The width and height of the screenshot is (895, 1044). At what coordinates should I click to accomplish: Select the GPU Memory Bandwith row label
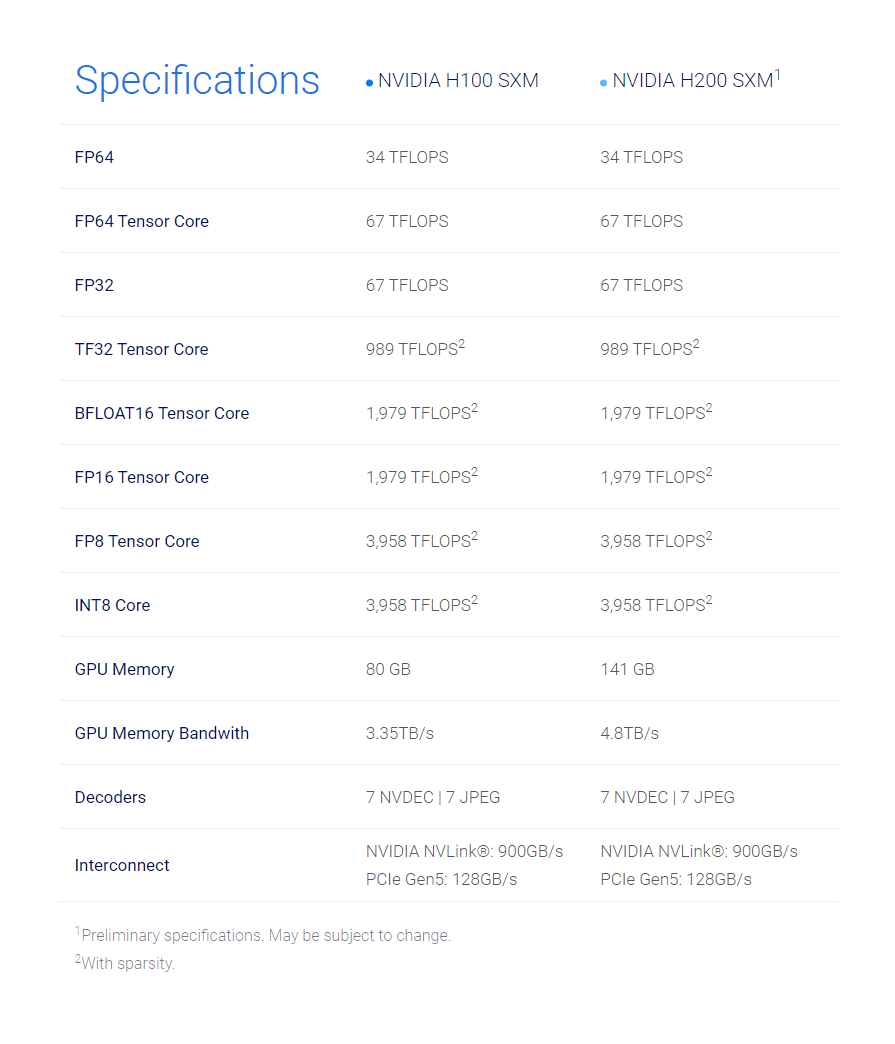click(161, 733)
